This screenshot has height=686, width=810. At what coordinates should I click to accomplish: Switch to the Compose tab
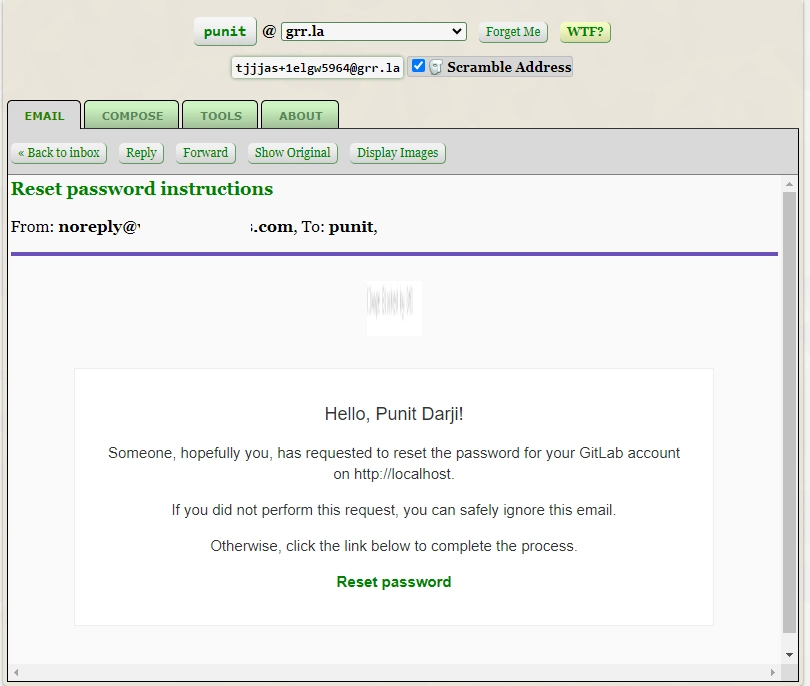click(132, 115)
